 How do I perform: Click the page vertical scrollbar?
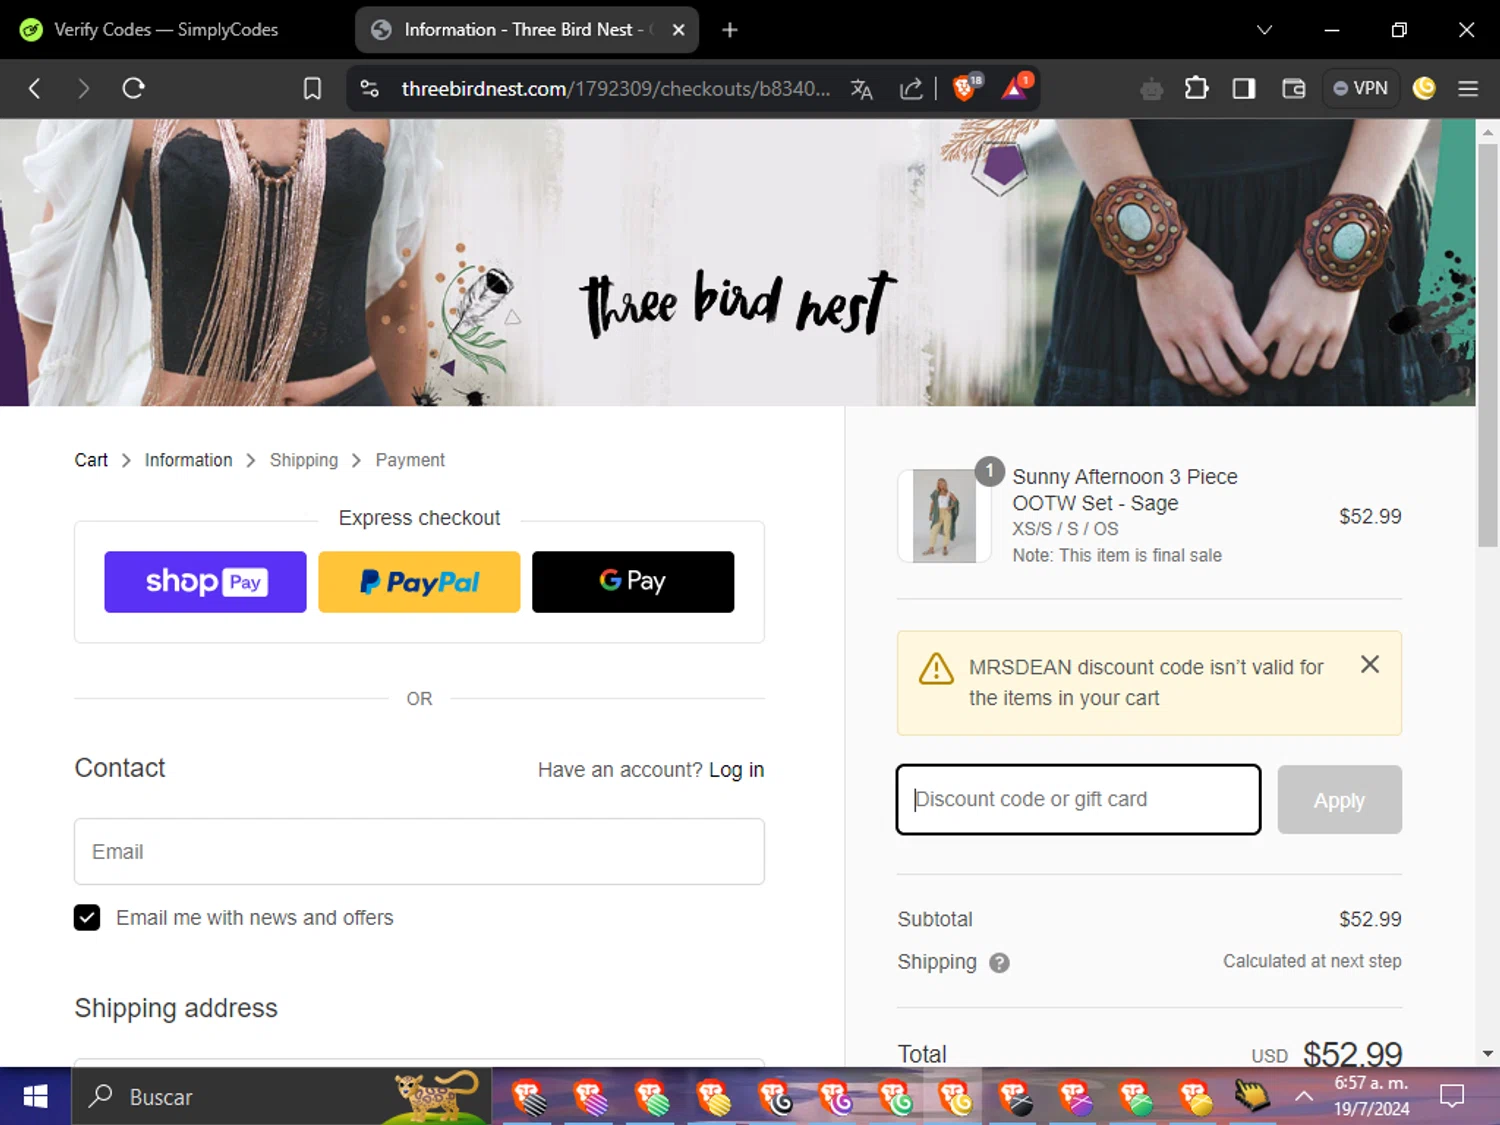[1487, 345]
